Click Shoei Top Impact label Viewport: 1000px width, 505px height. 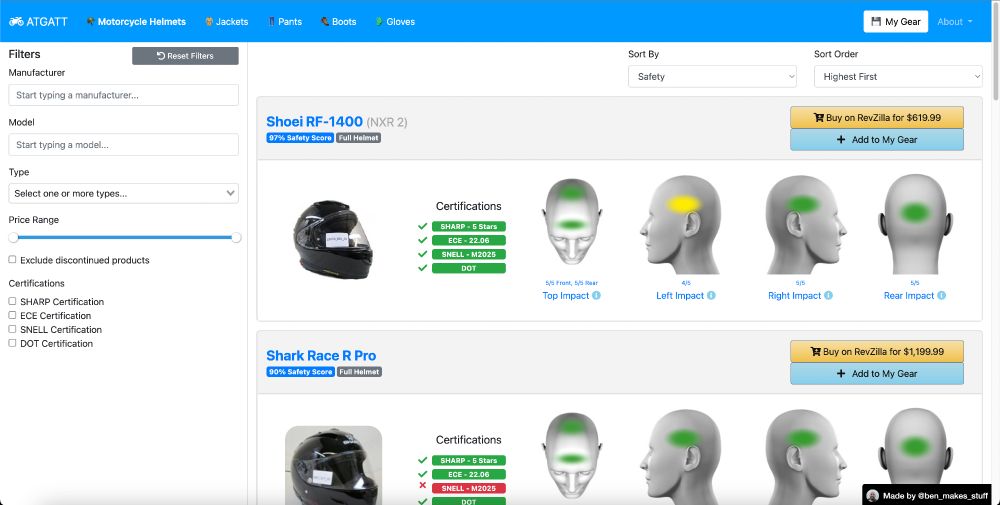[566, 295]
